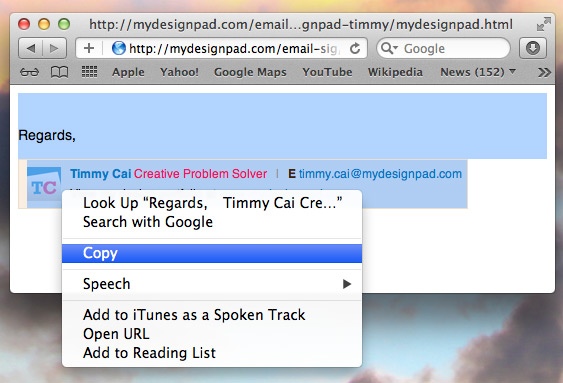Show Top Sites grid icon
The image size is (563, 383).
tap(89, 72)
